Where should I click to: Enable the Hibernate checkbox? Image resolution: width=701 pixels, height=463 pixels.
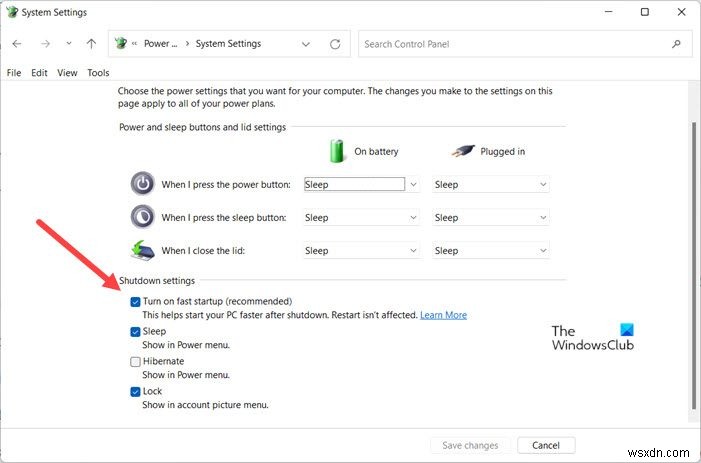click(x=135, y=361)
